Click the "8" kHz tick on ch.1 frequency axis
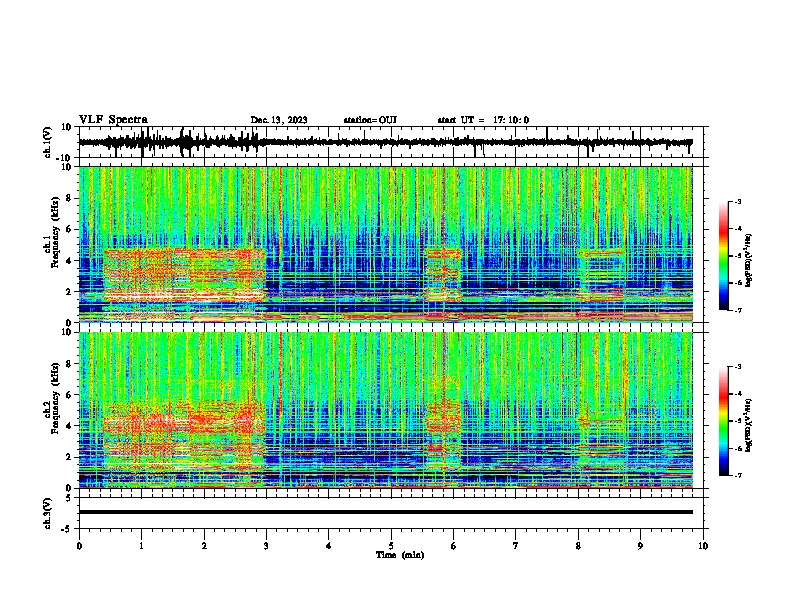The width and height of the screenshot is (792, 612). tap(70, 198)
